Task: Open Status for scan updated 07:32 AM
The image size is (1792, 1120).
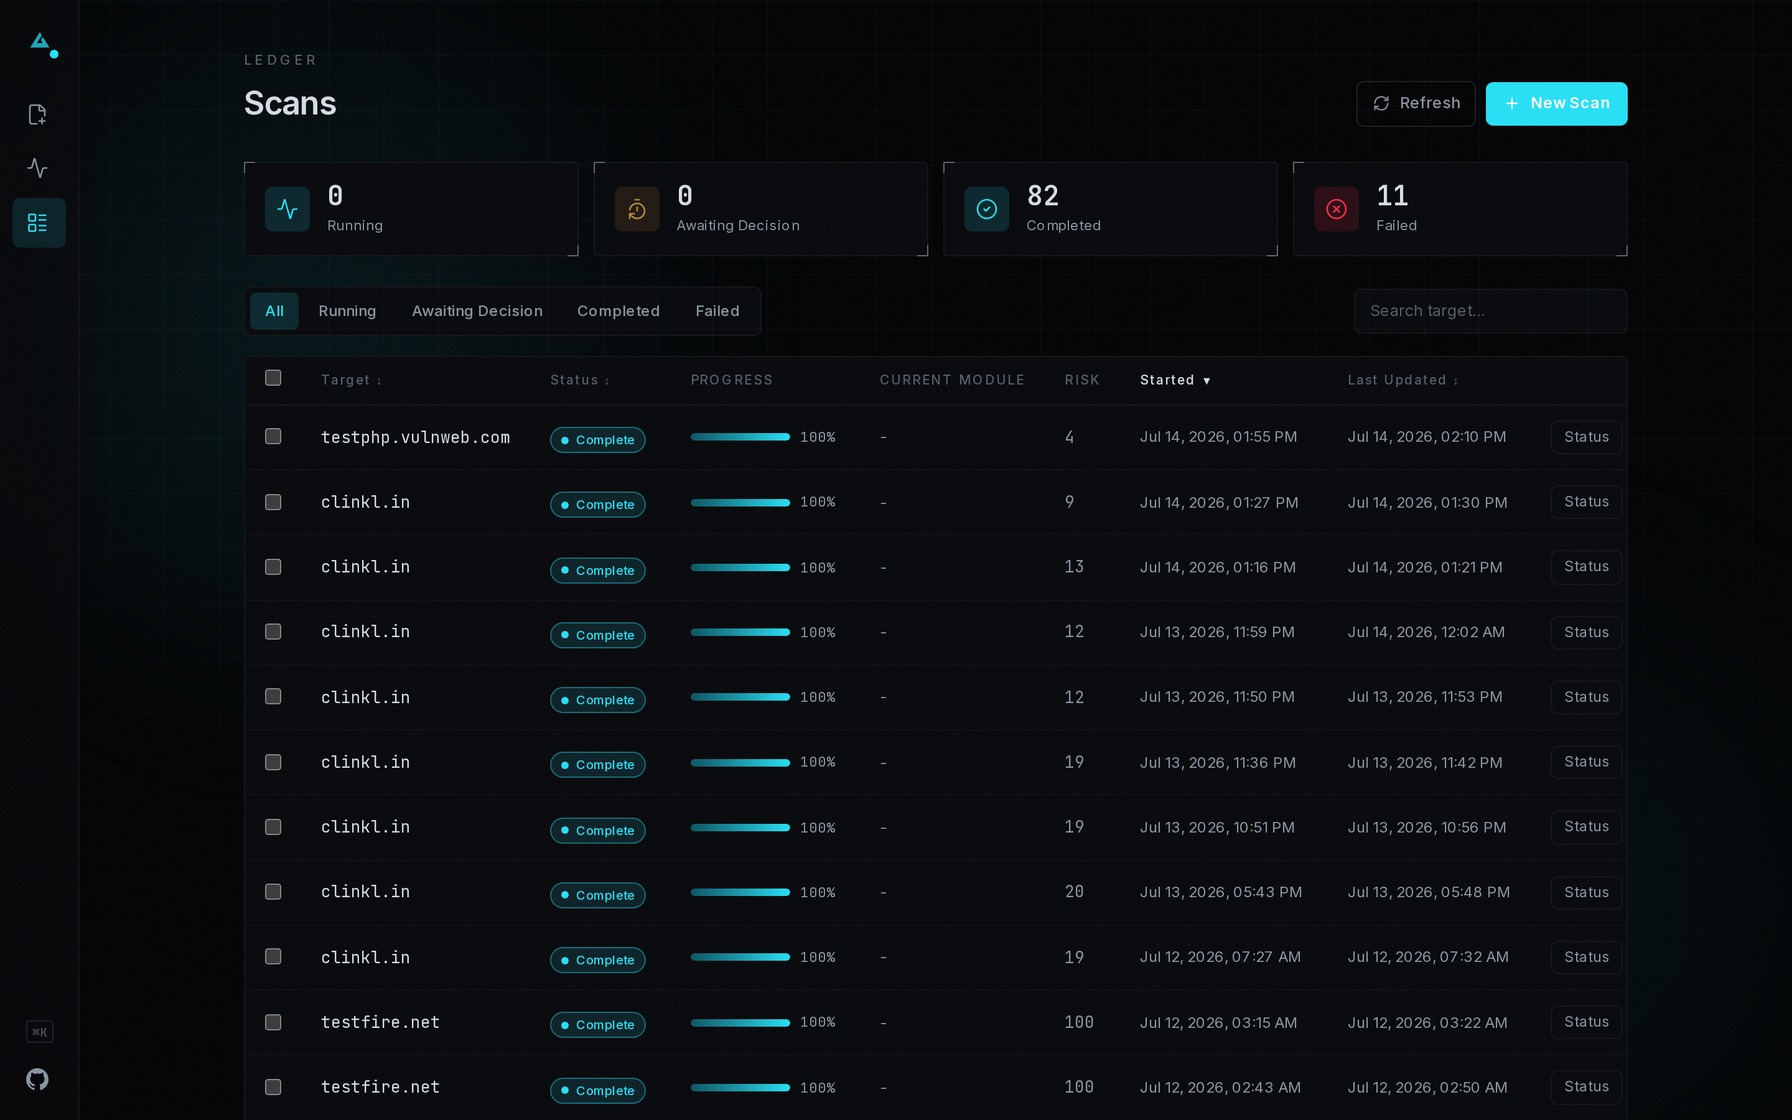Action: click(1586, 957)
